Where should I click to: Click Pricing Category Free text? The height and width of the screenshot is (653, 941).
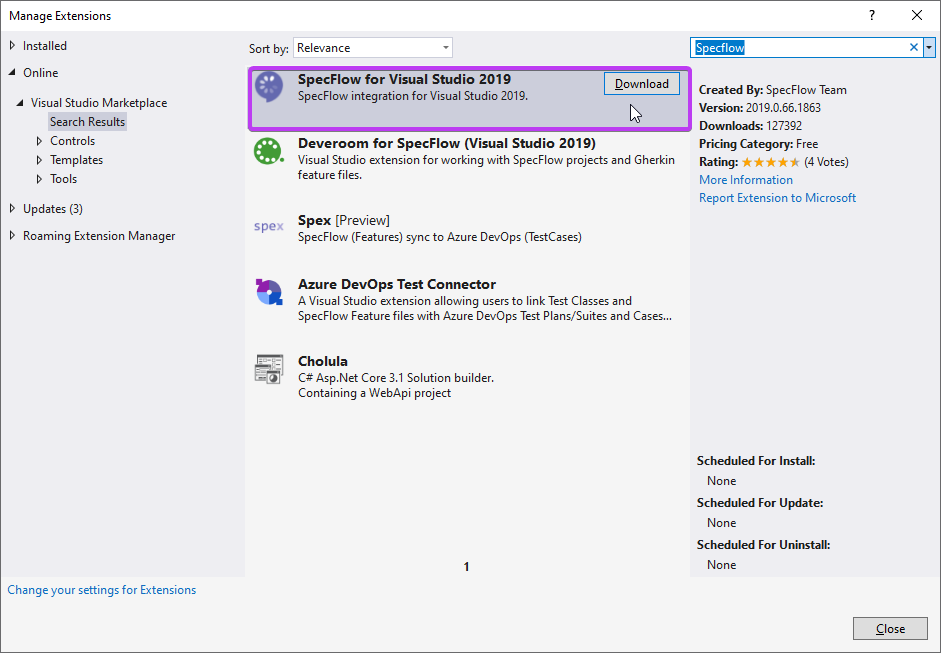[x=759, y=144]
